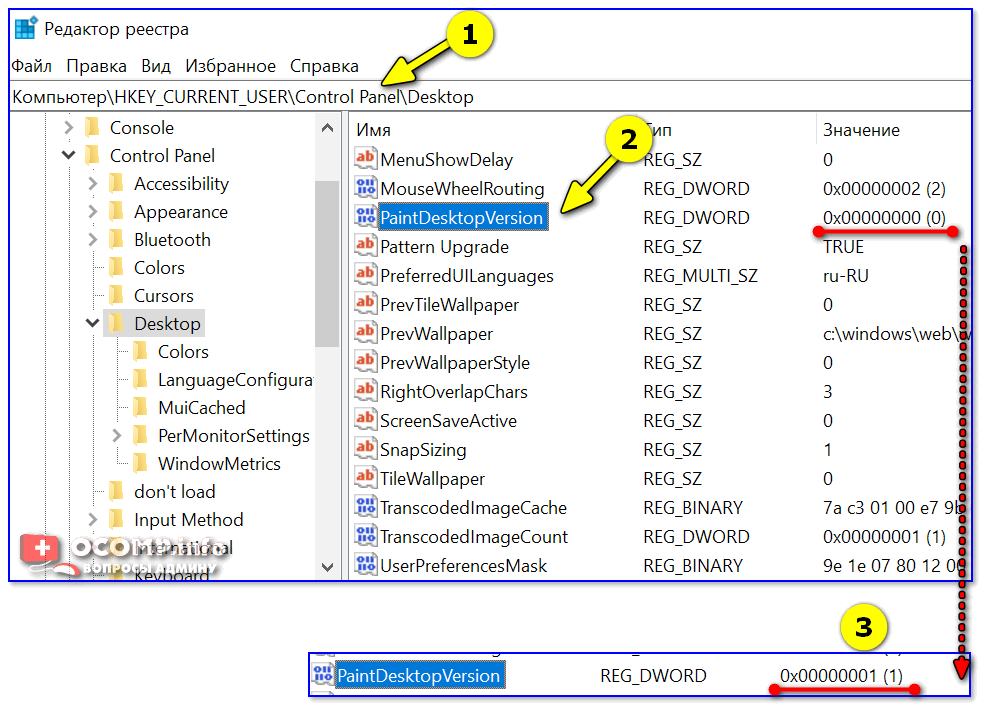Click the TranscodedImageCache binary value icon
The image size is (981, 709).
pos(365,508)
